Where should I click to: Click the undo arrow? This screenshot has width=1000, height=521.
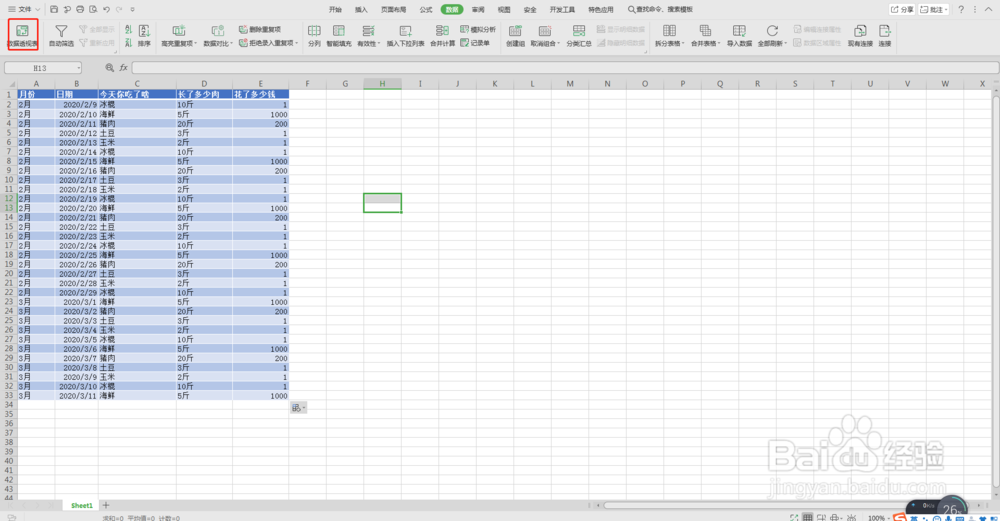click(107, 10)
